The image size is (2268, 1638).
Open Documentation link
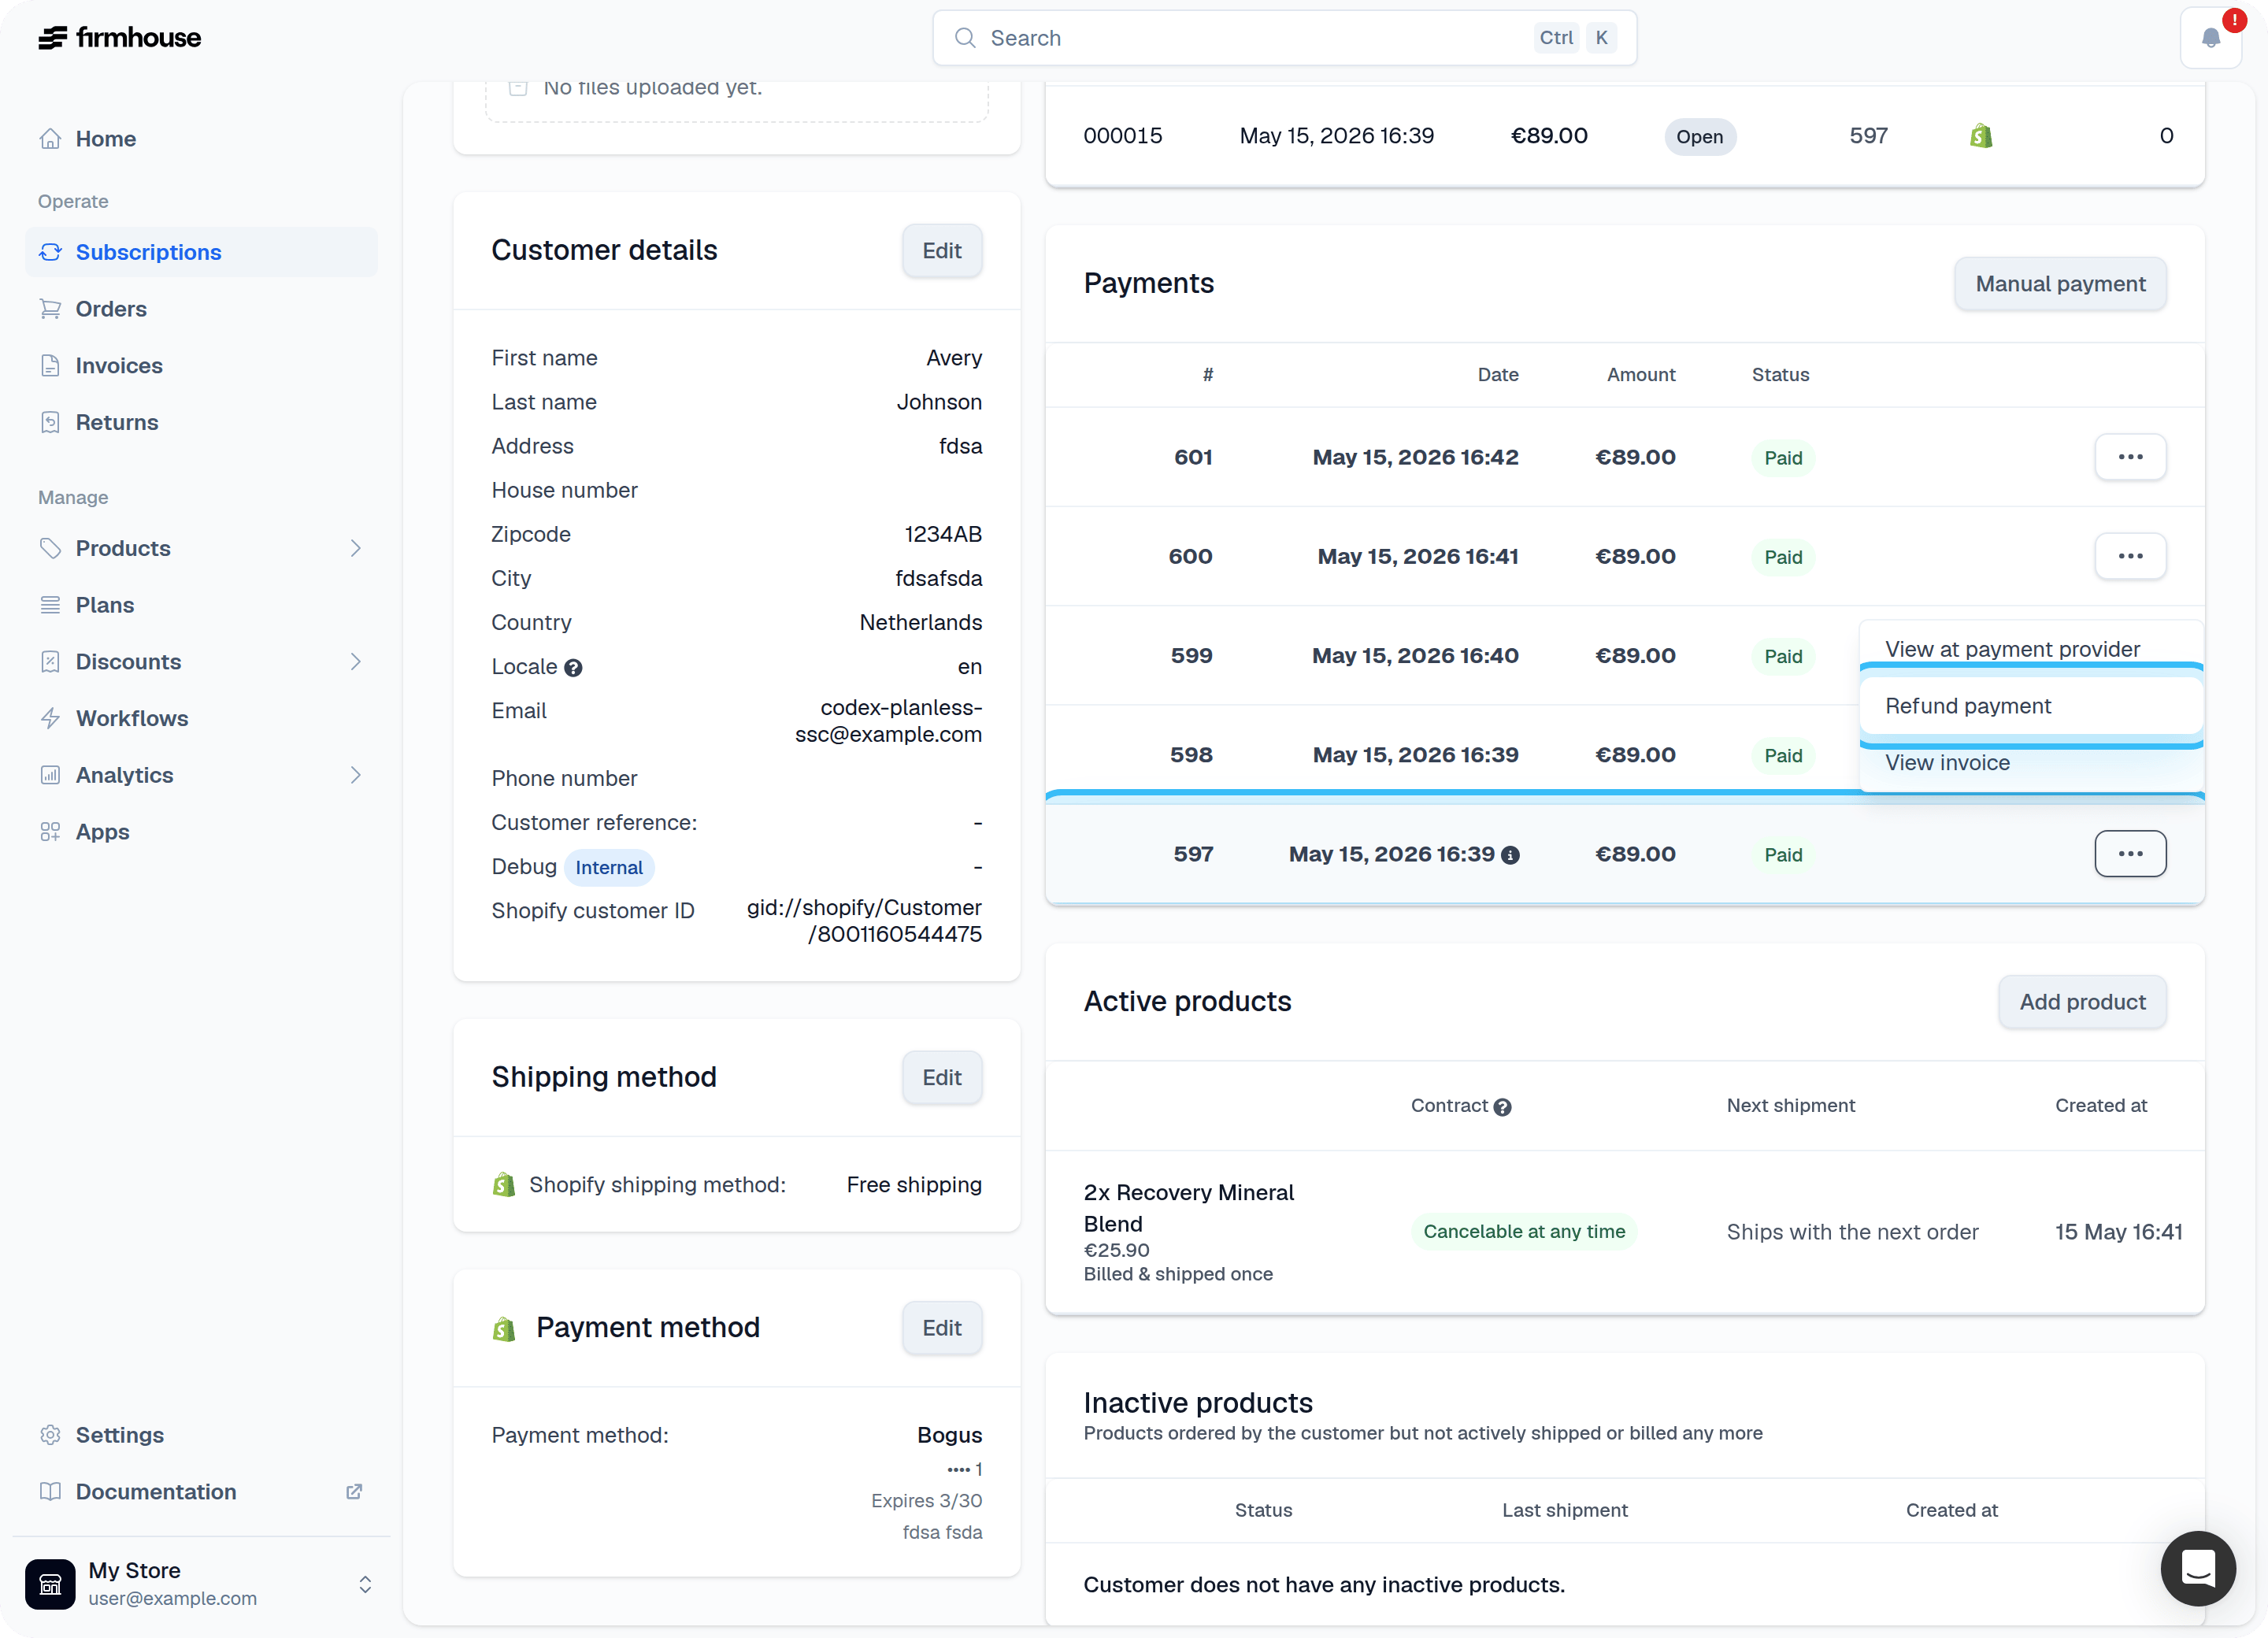click(201, 1492)
